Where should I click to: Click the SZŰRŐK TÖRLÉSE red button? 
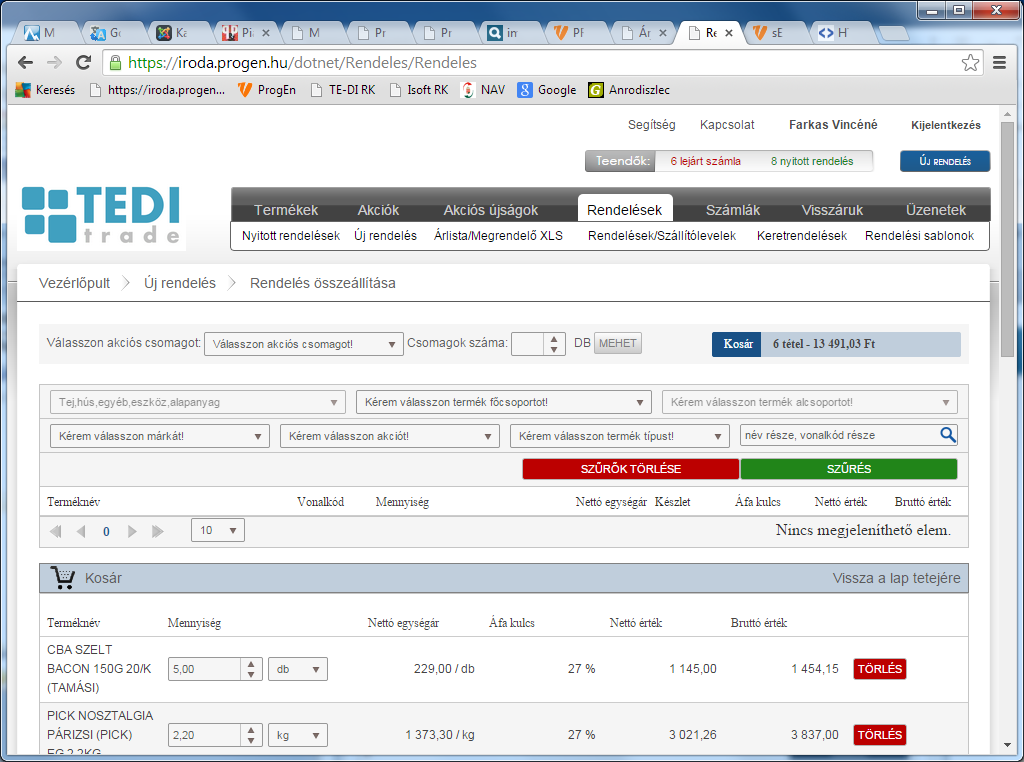tap(631, 469)
